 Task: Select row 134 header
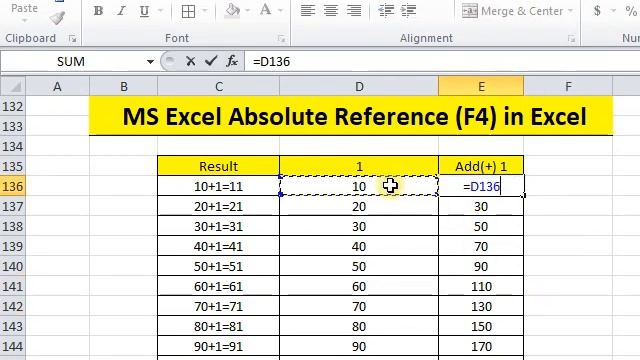[13, 146]
